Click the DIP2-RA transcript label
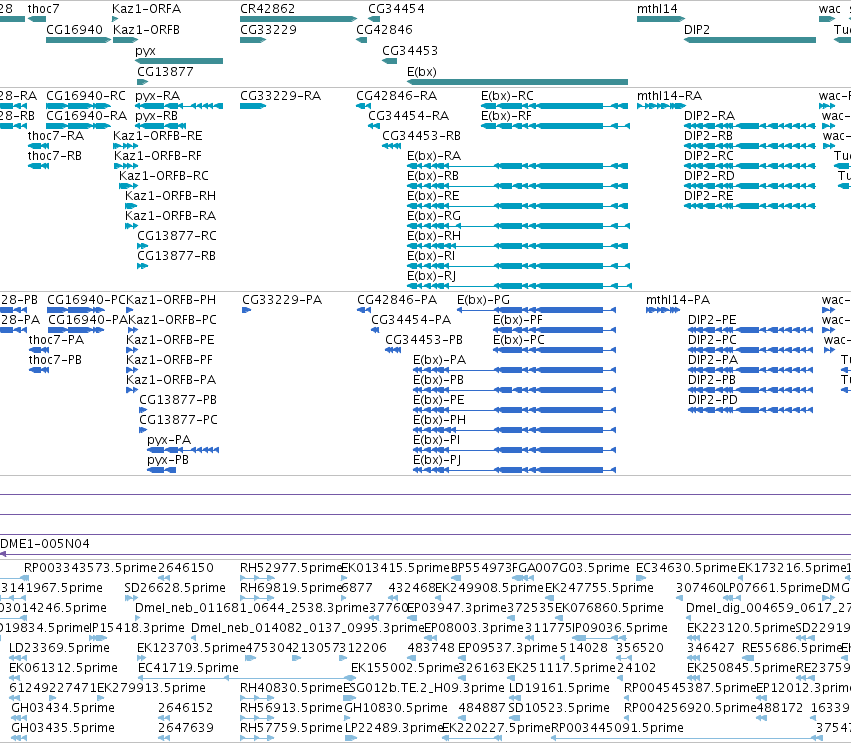This screenshot has height=743, width=851. [x=709, y=116]
